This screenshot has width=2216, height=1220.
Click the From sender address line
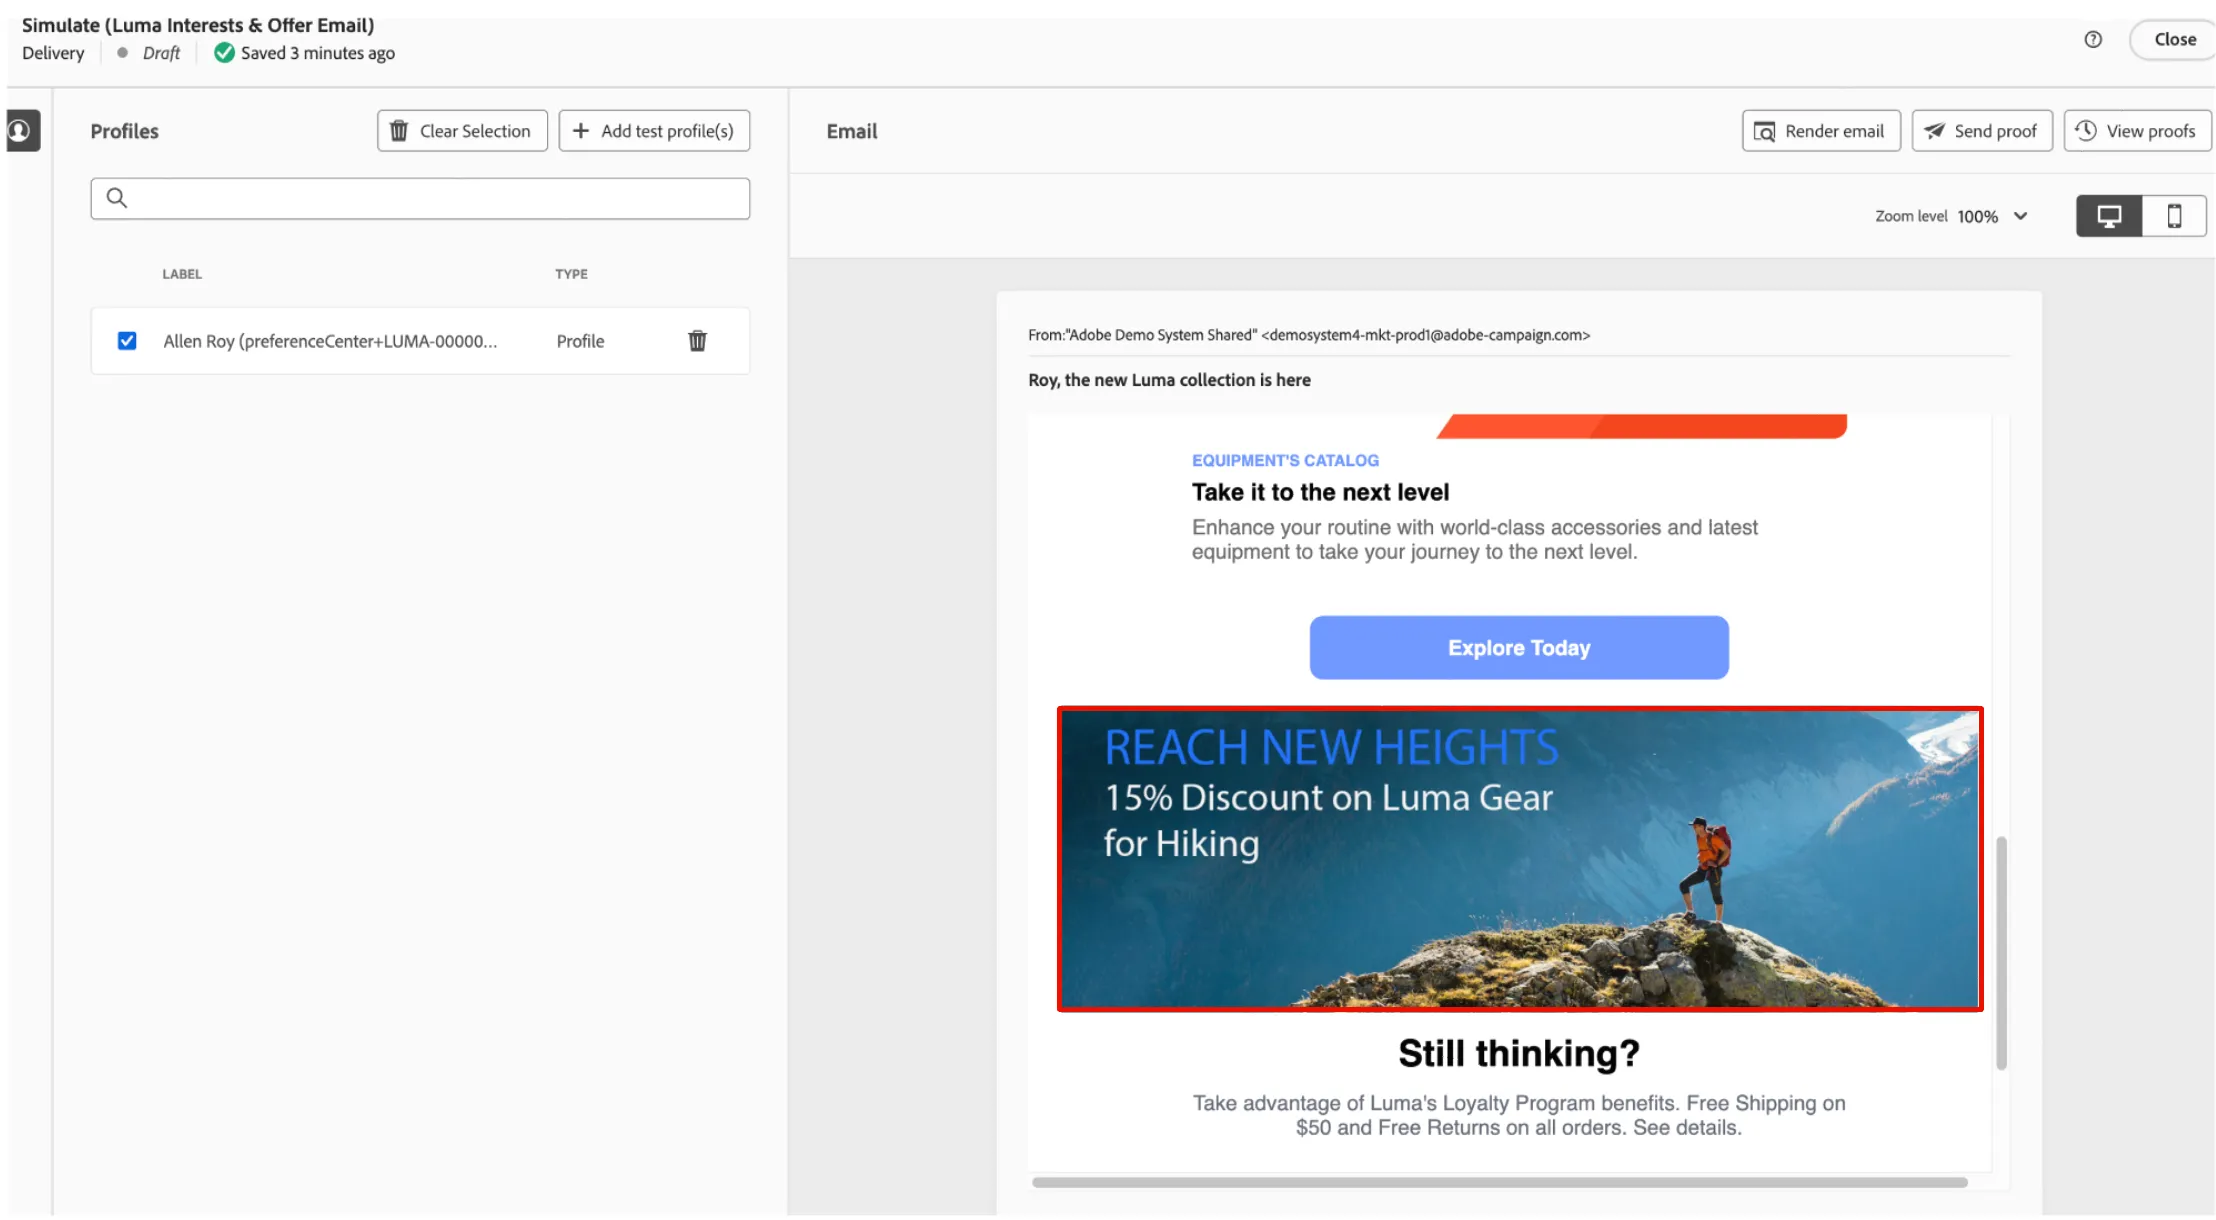(x=1309, y=335)
